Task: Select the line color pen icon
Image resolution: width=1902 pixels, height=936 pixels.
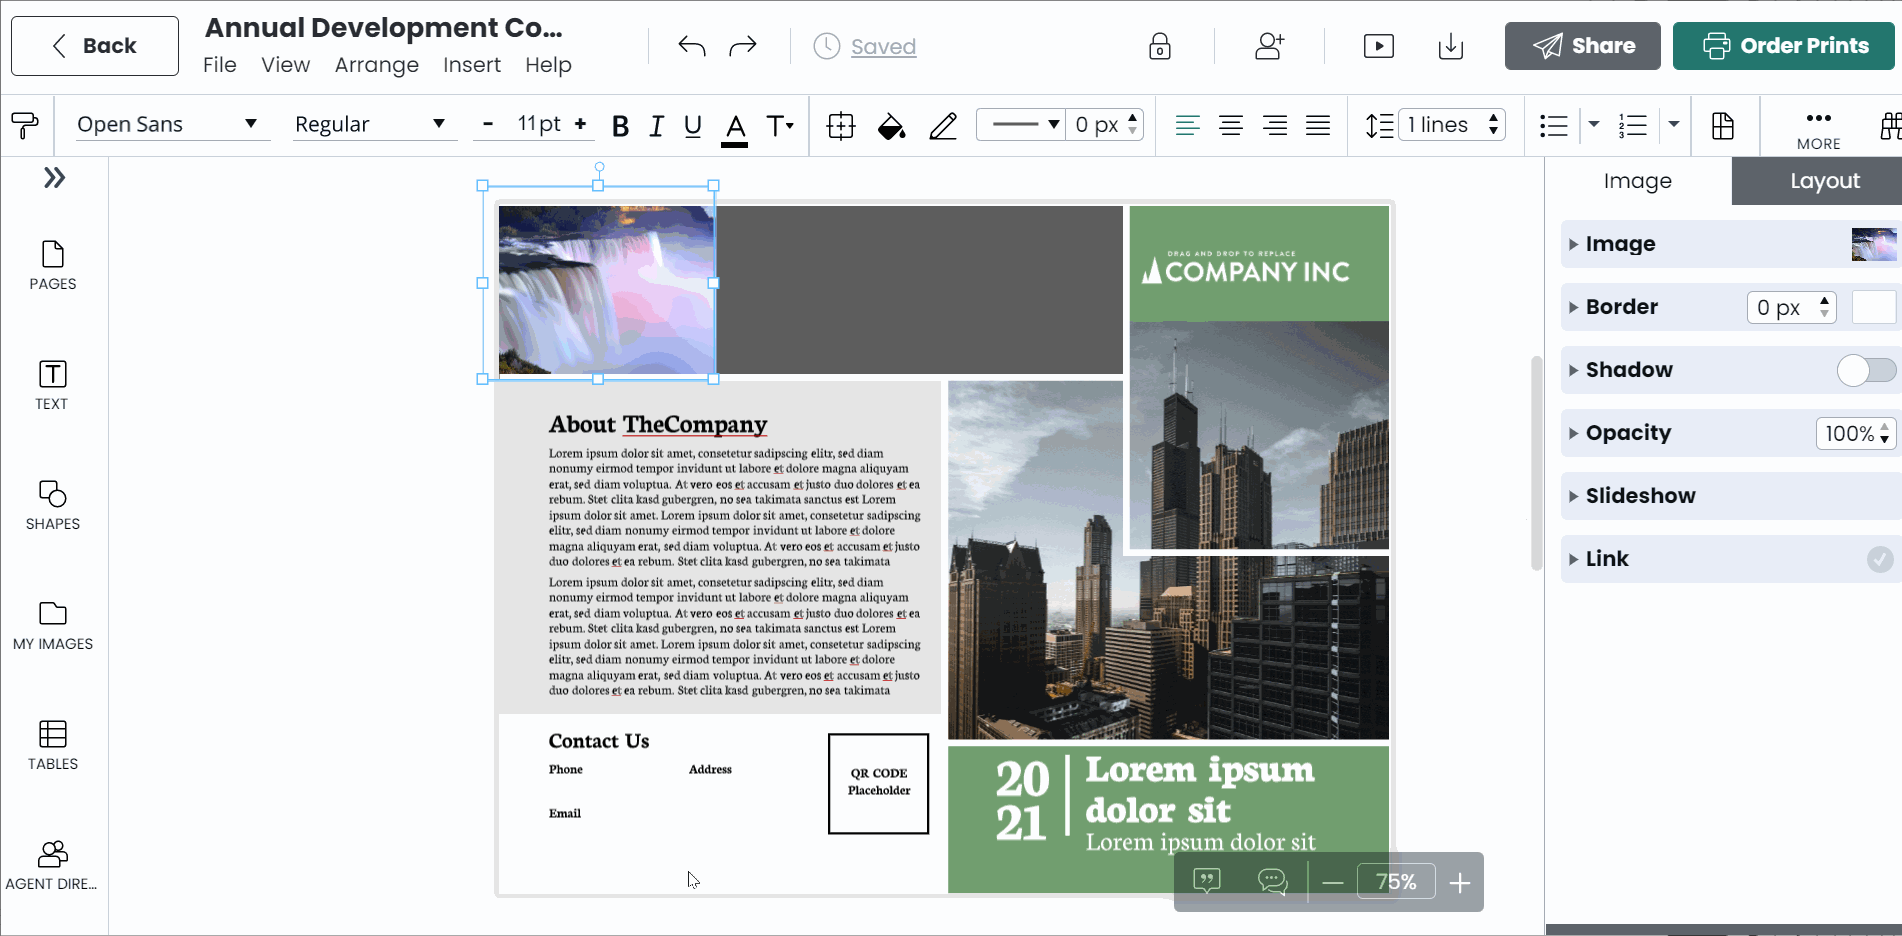Action: tap(943, 126)
